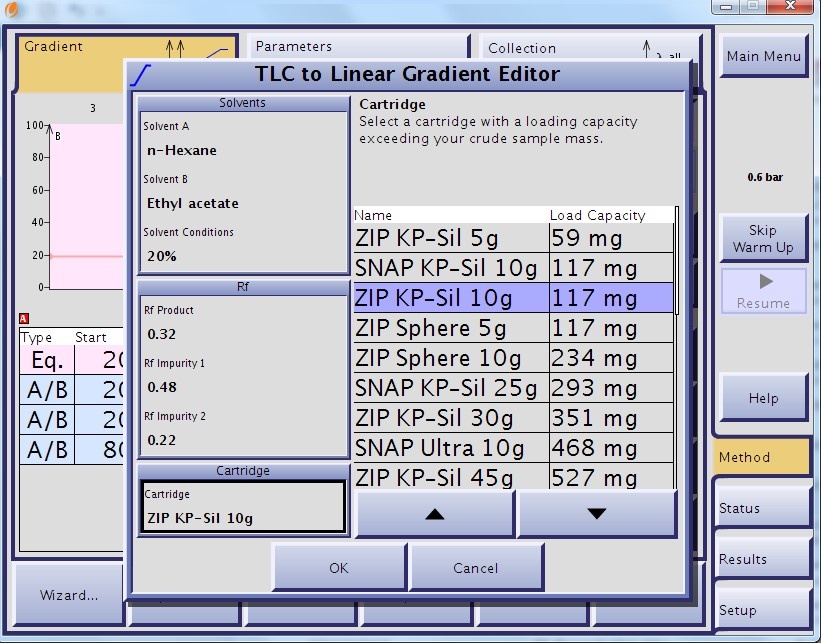Click the 293 mg load capacity cell
The image size is (821, 643).
tap(611, 387)
